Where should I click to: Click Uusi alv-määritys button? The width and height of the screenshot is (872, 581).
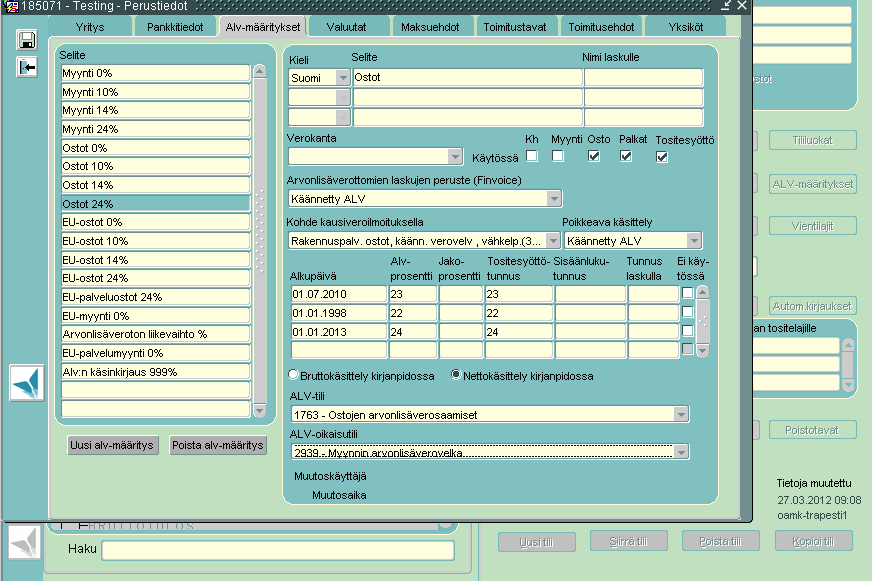click(112, 445)
